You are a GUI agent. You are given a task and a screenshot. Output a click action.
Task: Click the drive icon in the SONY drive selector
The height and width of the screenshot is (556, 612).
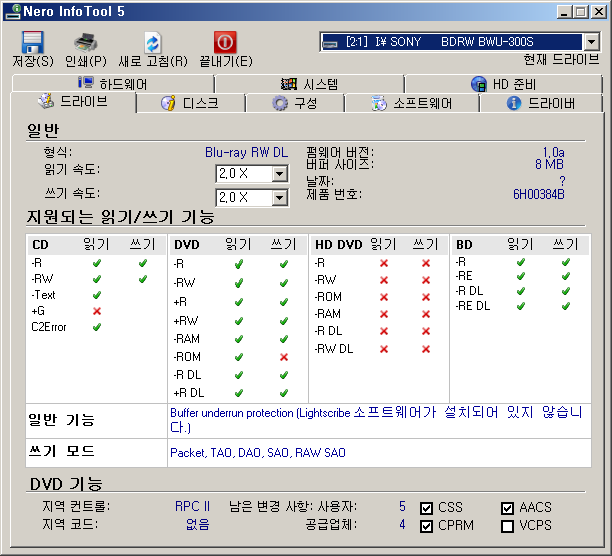tap(330, 43)
